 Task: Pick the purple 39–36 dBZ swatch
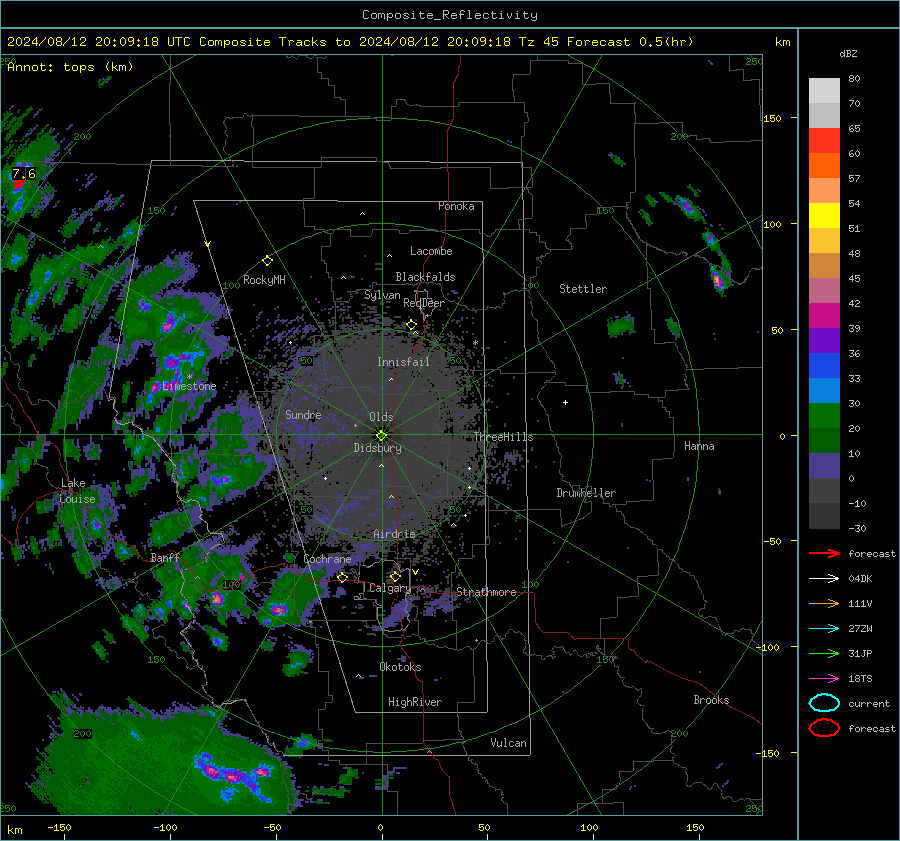[824, 340]
